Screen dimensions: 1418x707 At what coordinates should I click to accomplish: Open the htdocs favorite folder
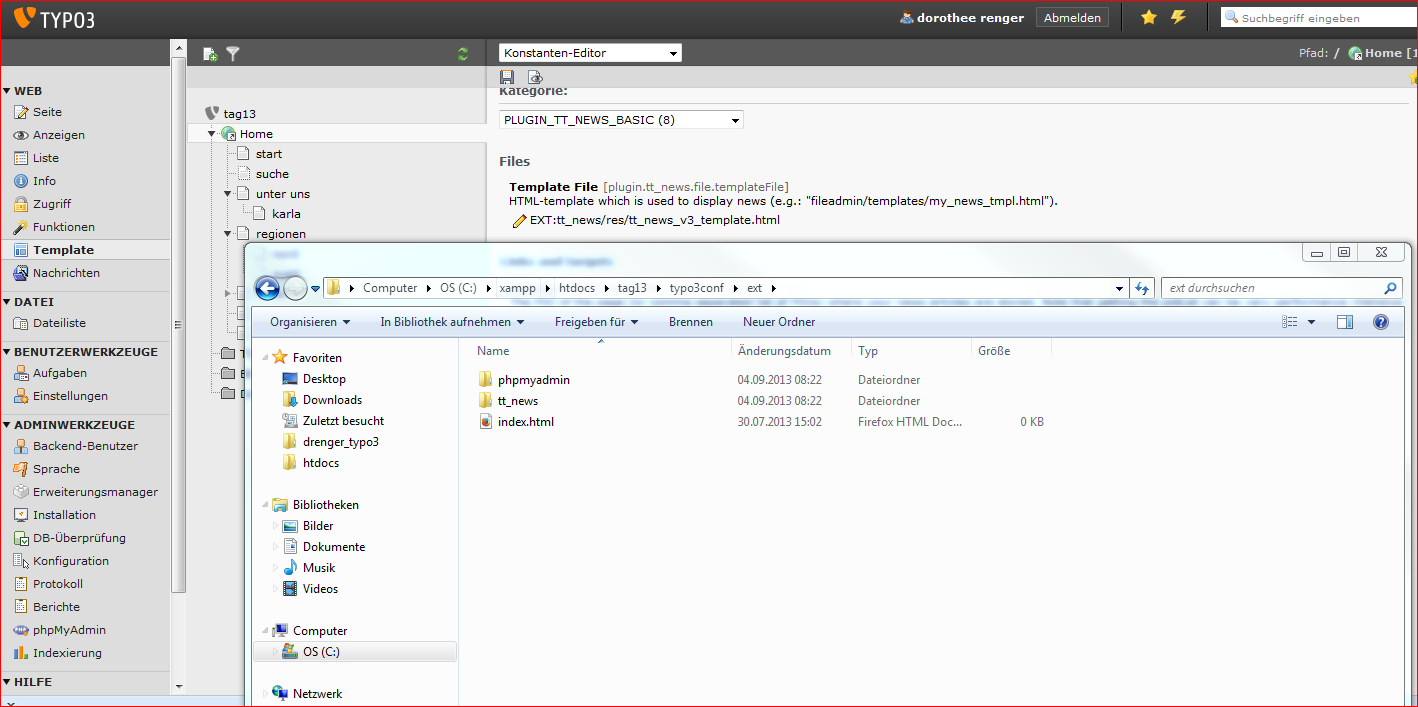pos(320,463)
